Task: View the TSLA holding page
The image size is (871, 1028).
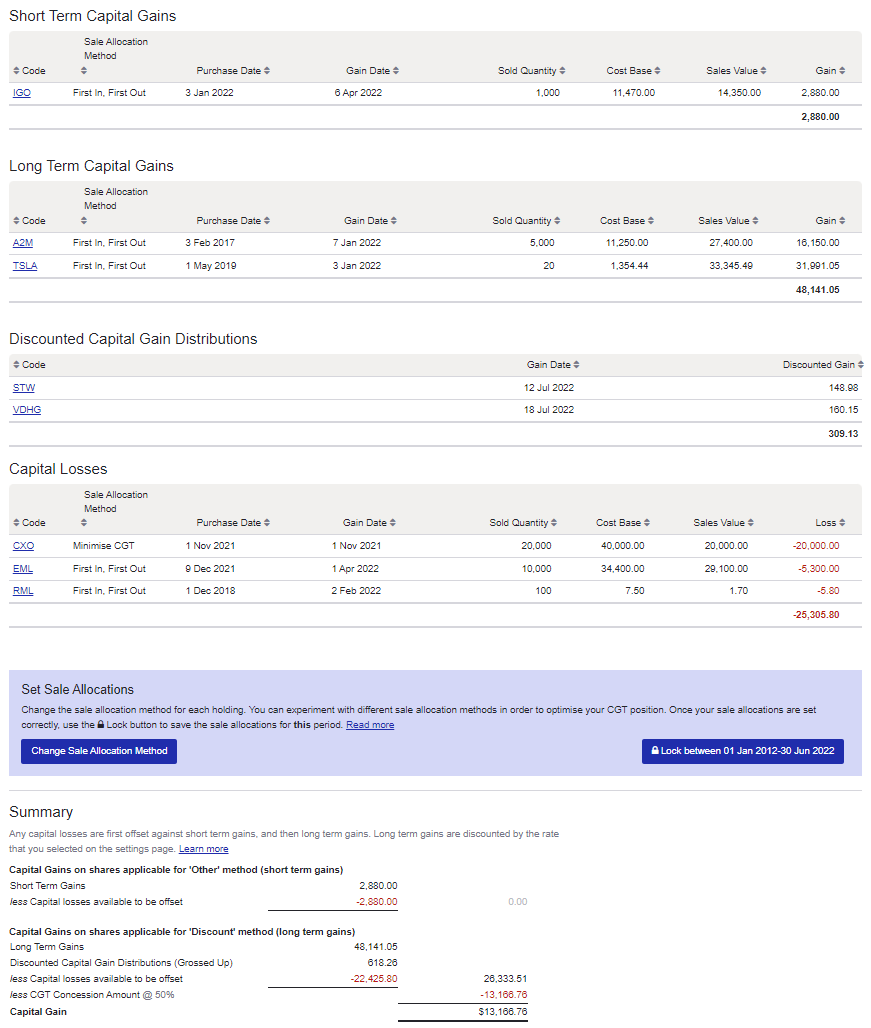Action: [x=24, y=265]
